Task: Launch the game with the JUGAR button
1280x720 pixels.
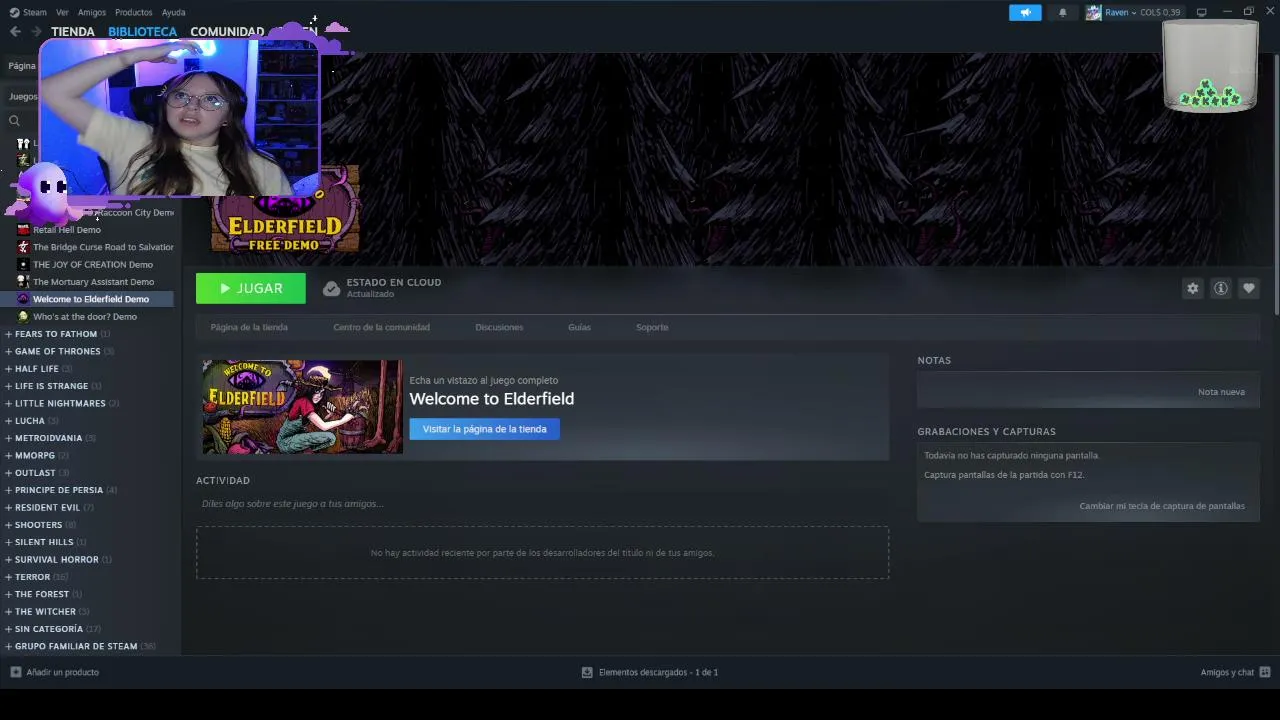Action: (251, 288)
